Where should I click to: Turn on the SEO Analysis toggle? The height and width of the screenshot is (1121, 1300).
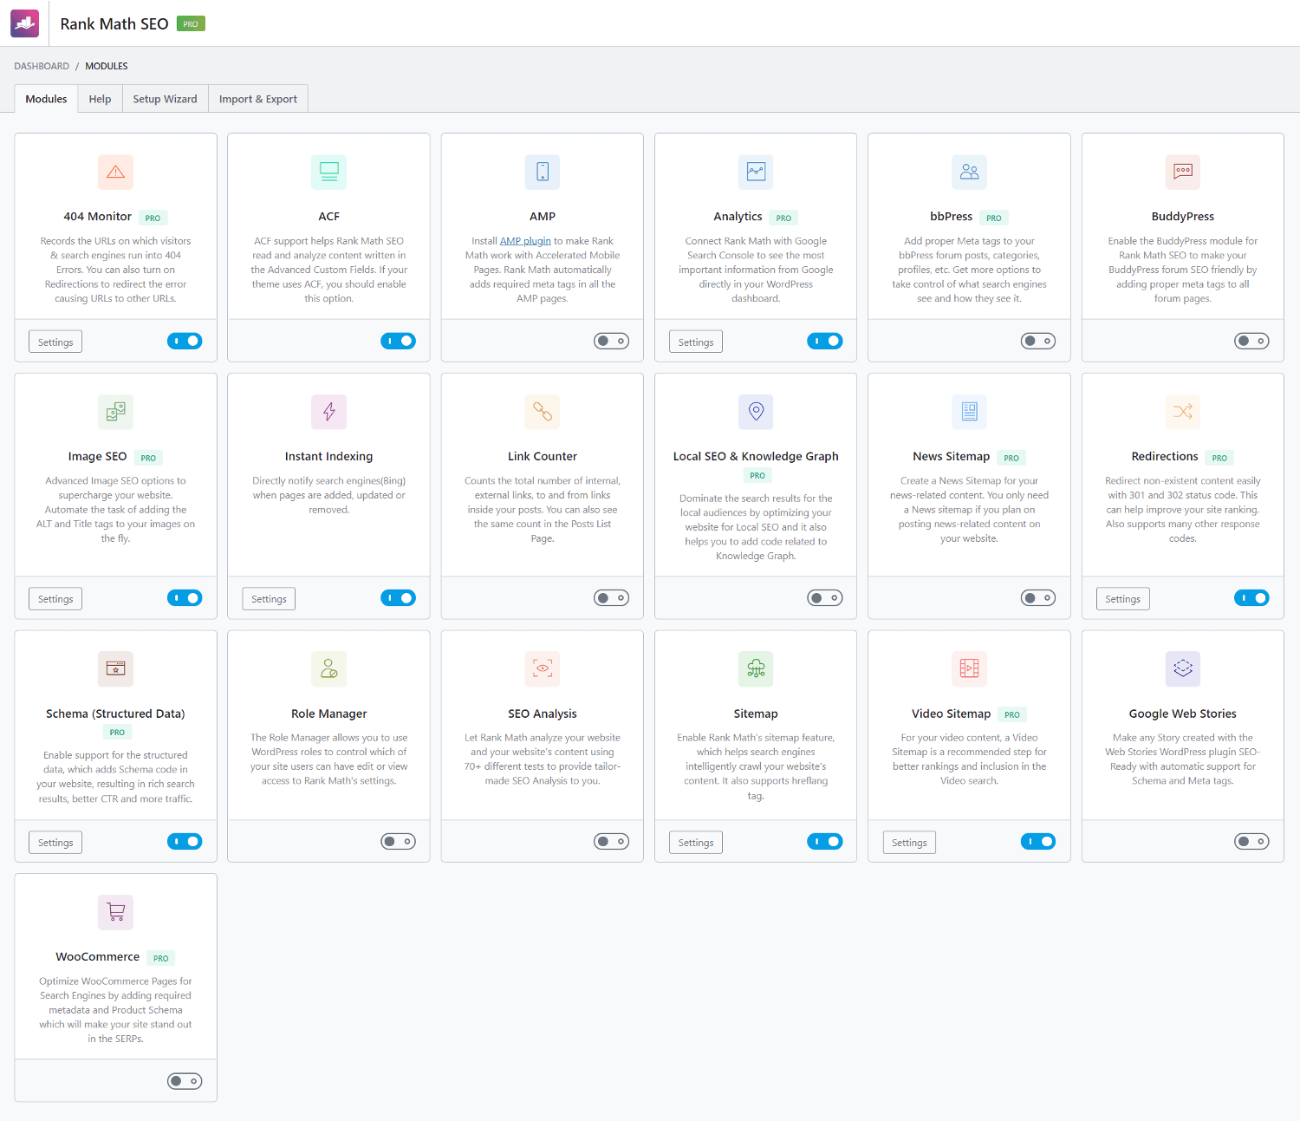point(611,842)
